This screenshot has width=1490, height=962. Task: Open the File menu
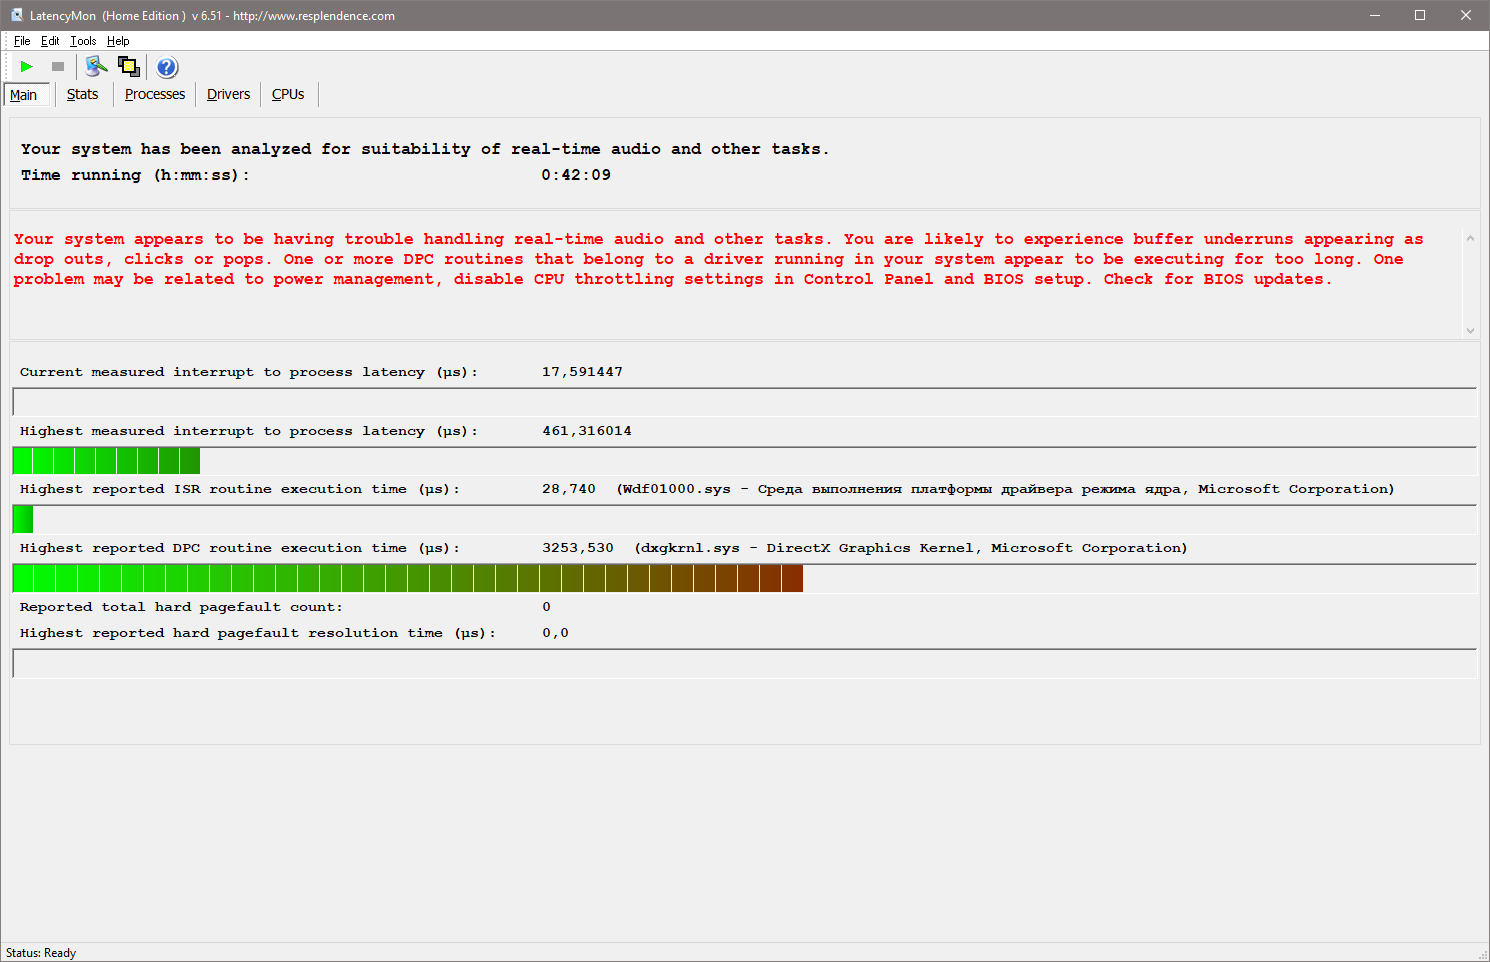point(22,41)
